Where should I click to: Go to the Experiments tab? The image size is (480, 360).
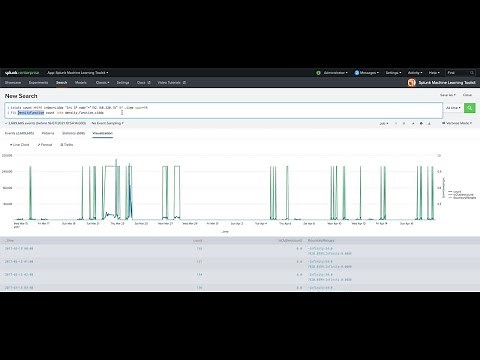tap(38, 83)
